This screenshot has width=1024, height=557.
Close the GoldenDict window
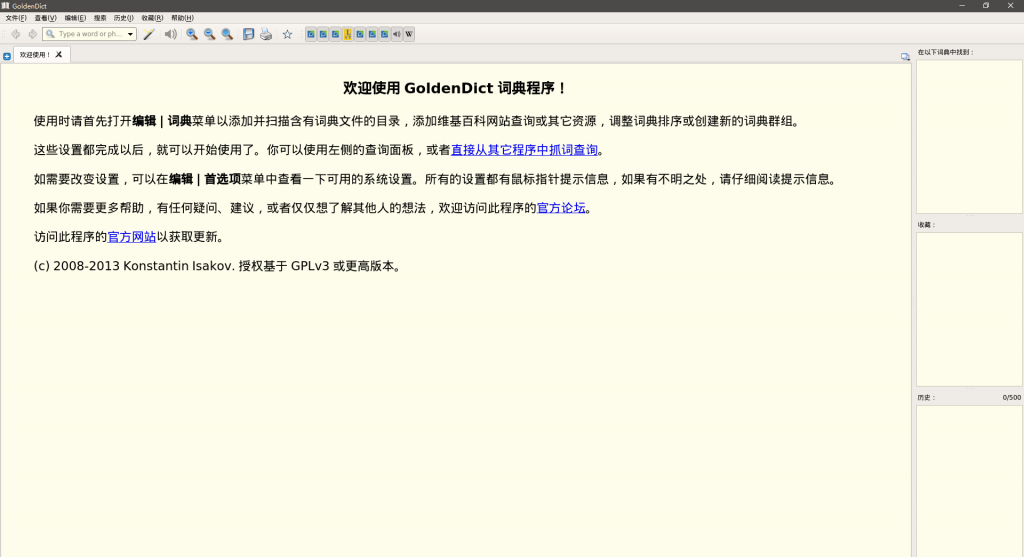point(1010,5)
